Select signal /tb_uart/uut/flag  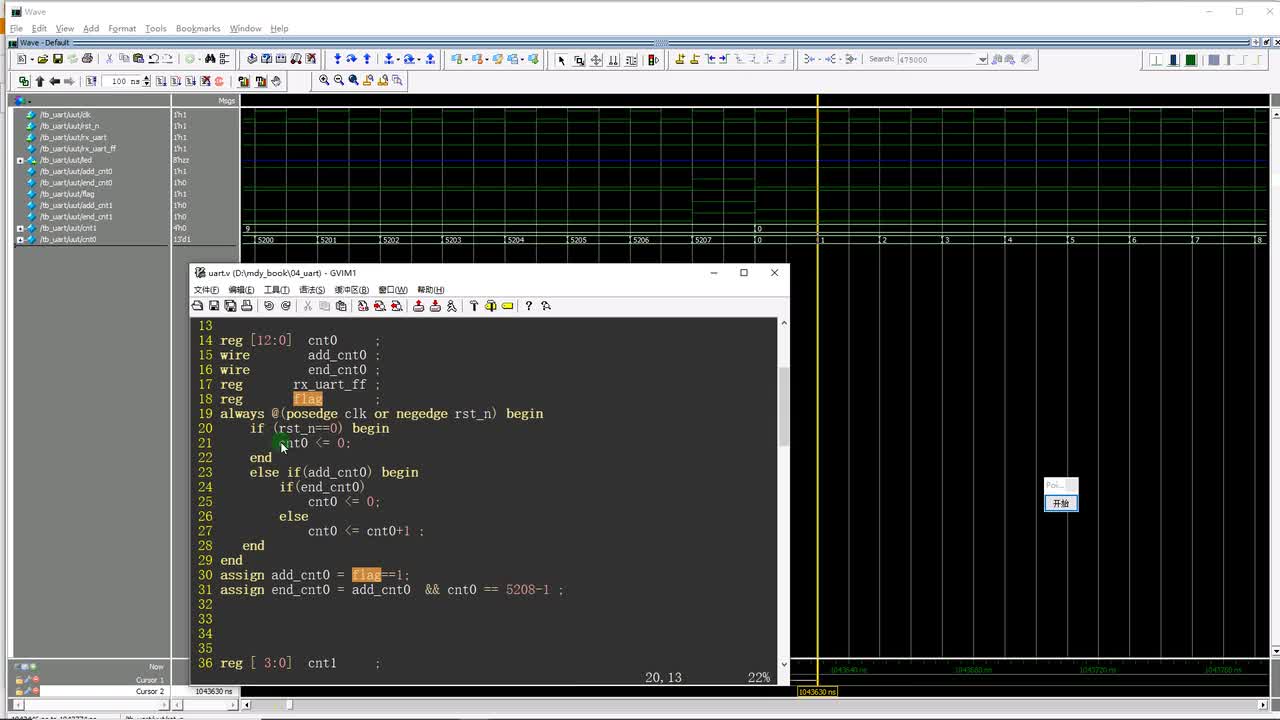[67, 194]
